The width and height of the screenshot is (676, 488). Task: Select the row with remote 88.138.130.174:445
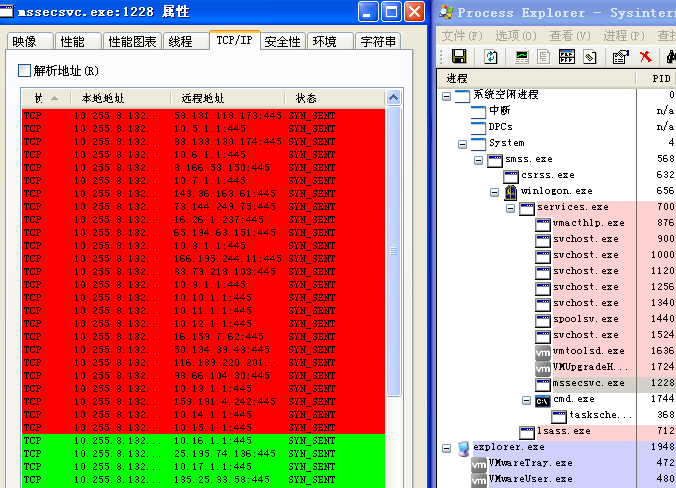coord(203,141)
